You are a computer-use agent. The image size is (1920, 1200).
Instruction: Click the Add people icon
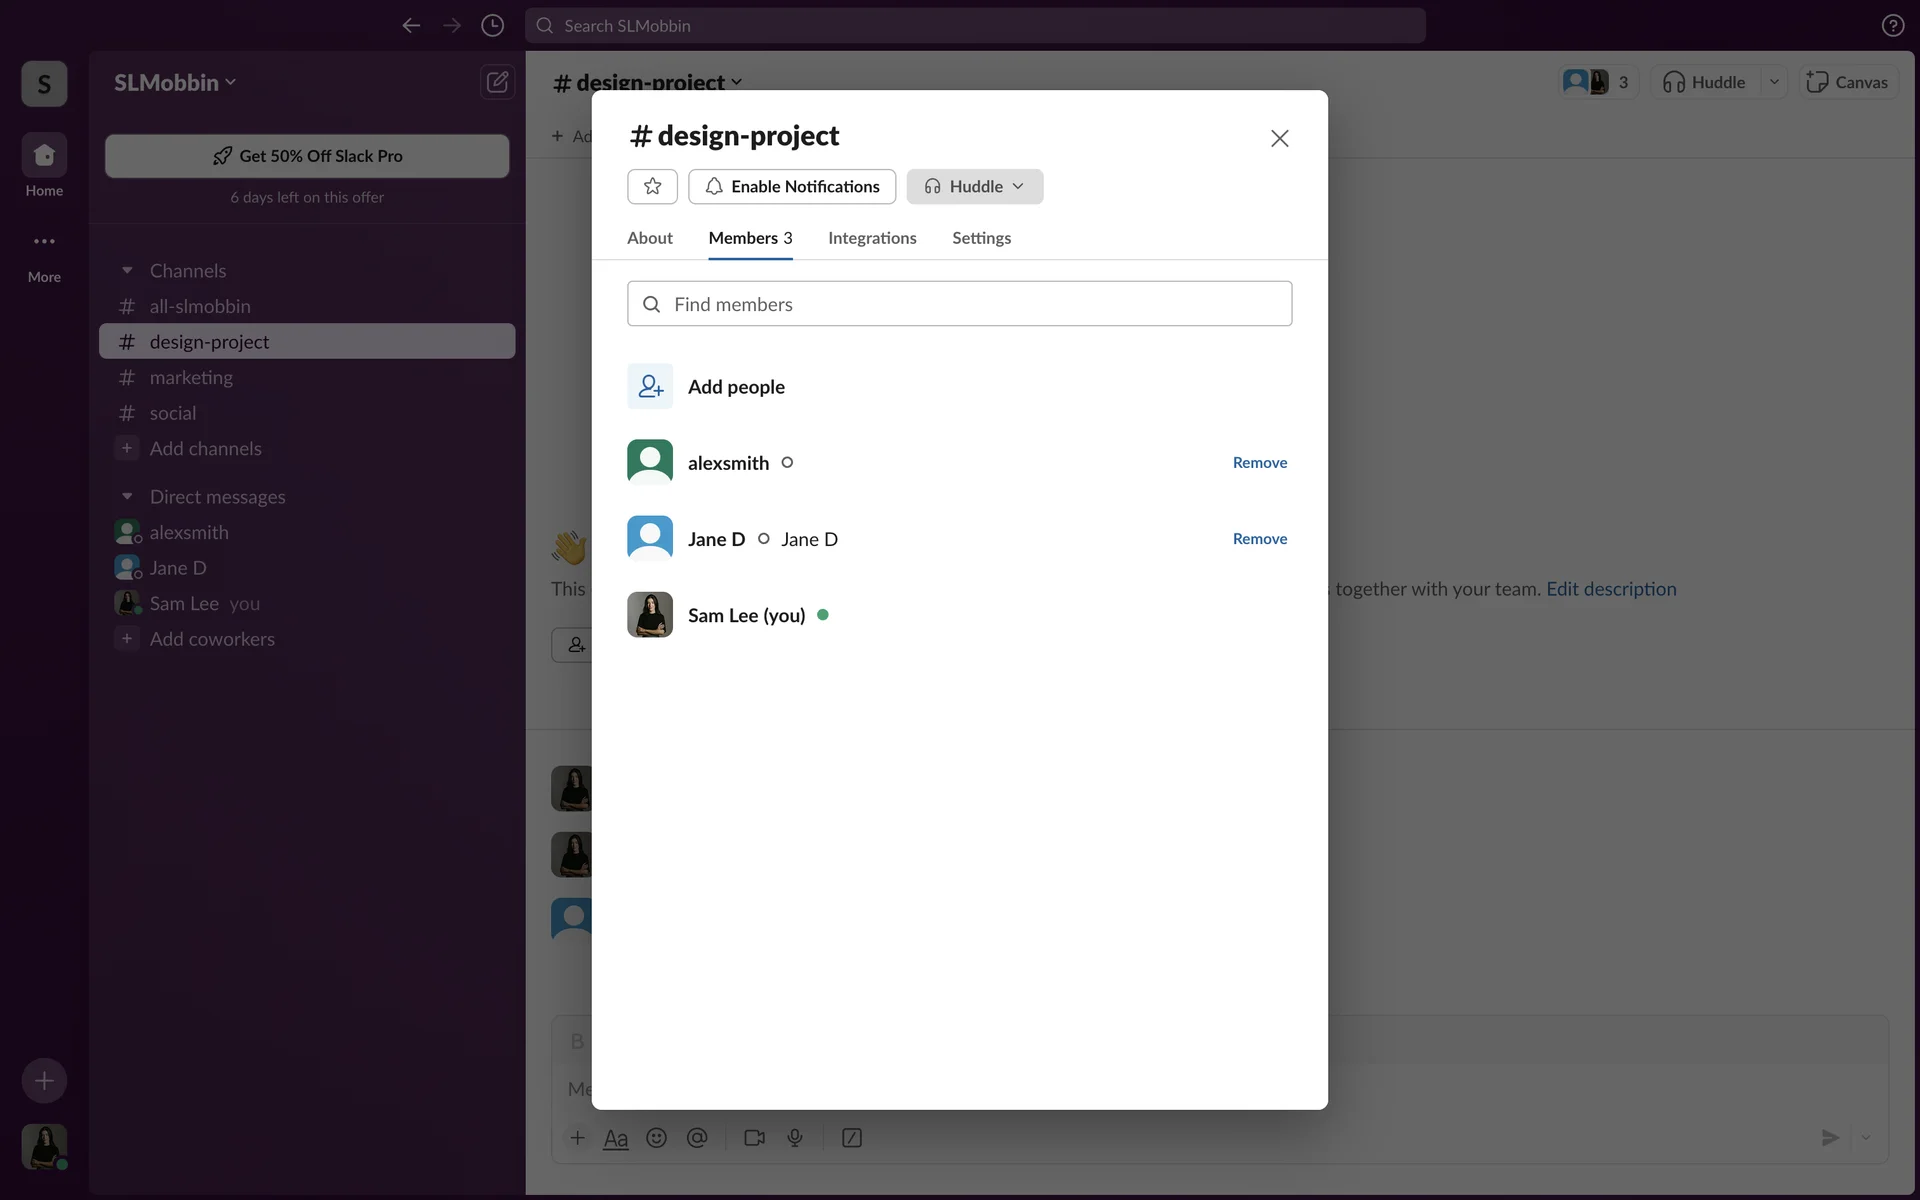click(x=650, y=386)
